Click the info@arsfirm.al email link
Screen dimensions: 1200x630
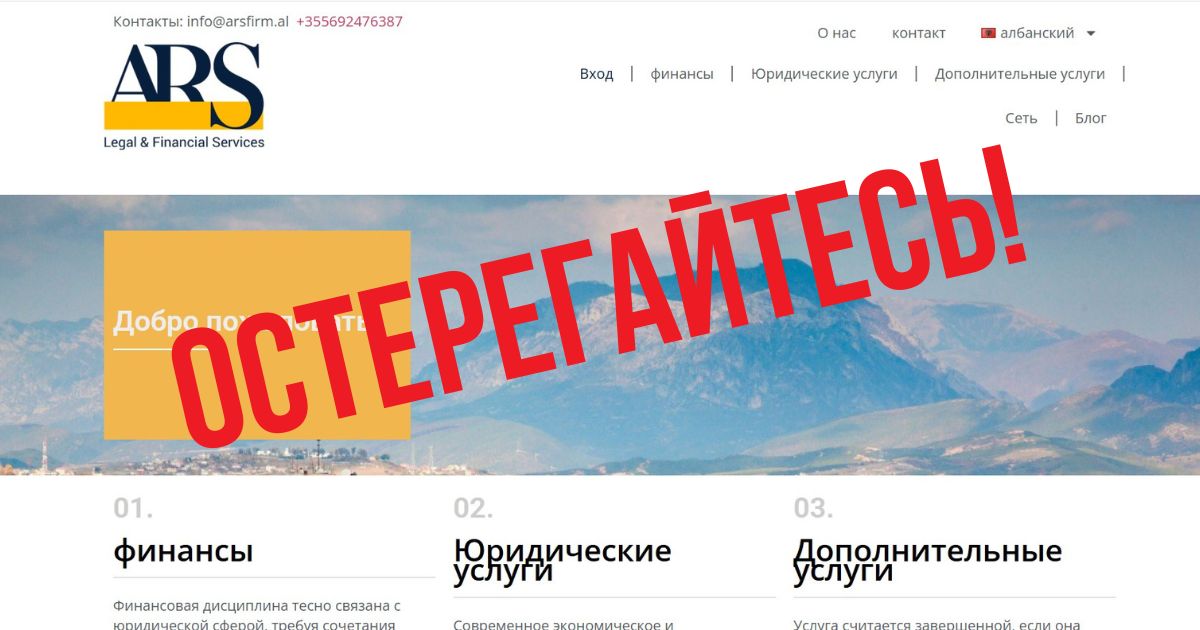[238, 21]
